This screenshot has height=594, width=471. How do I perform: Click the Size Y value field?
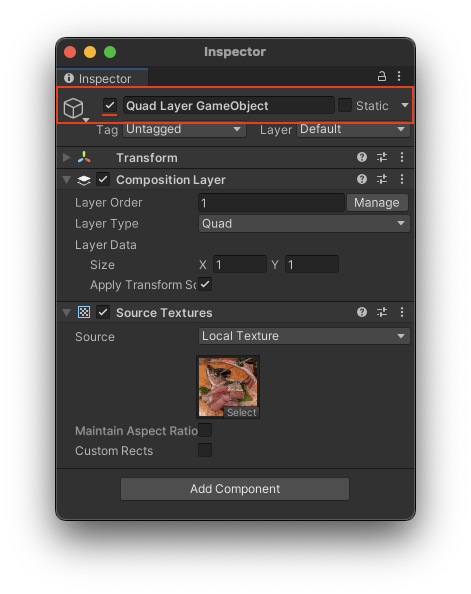(312, 264)
